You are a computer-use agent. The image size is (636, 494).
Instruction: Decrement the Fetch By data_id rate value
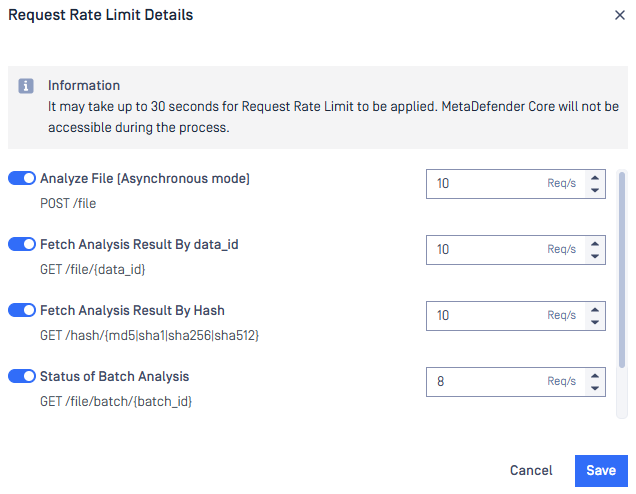pos(594,256)
